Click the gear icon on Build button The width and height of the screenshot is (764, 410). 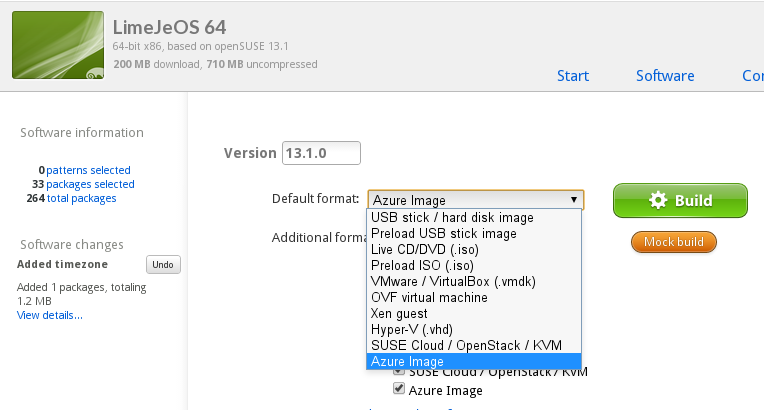[657, 200]
